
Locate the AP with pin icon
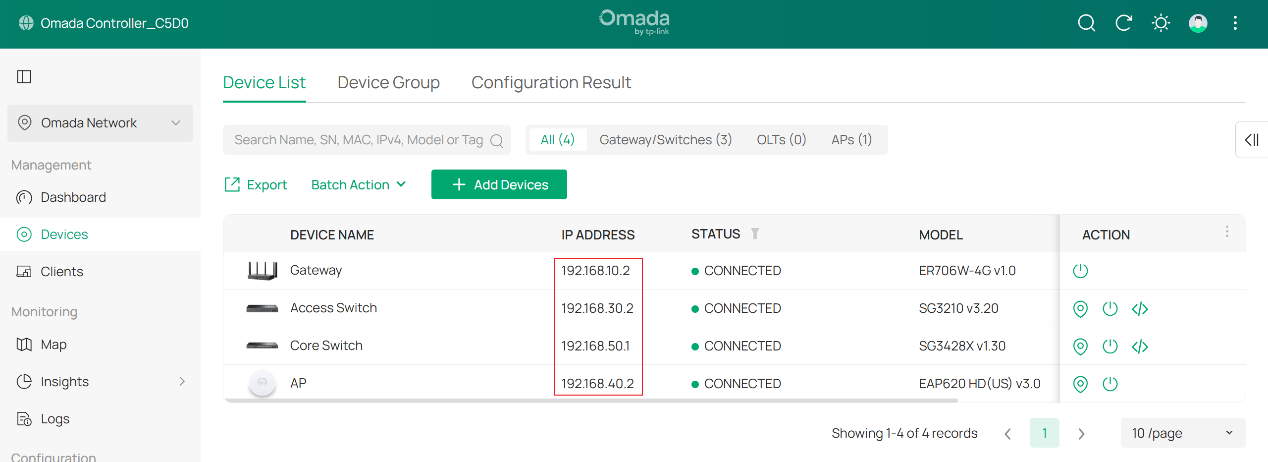(x=1080, y=384)
